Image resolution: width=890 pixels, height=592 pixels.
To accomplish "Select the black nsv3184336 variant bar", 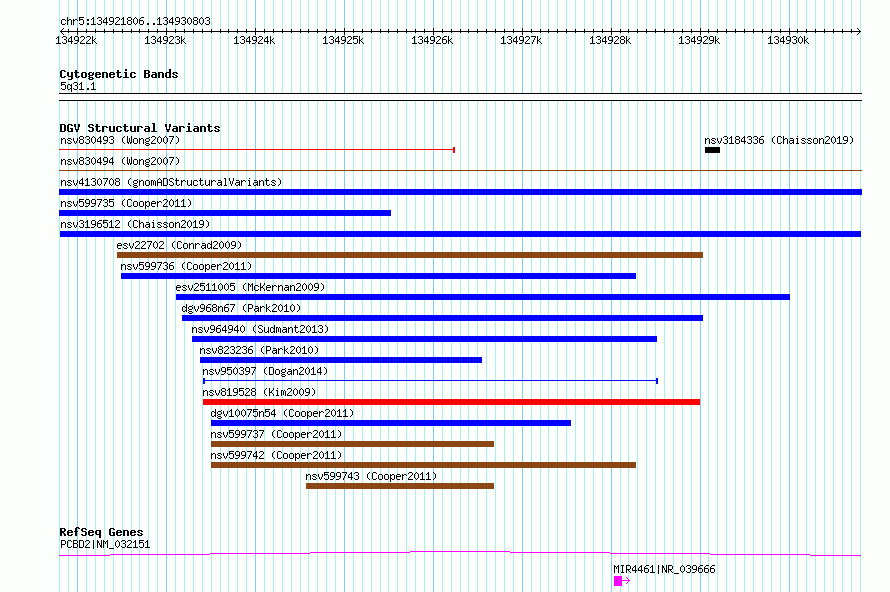I will click(712, 150).
